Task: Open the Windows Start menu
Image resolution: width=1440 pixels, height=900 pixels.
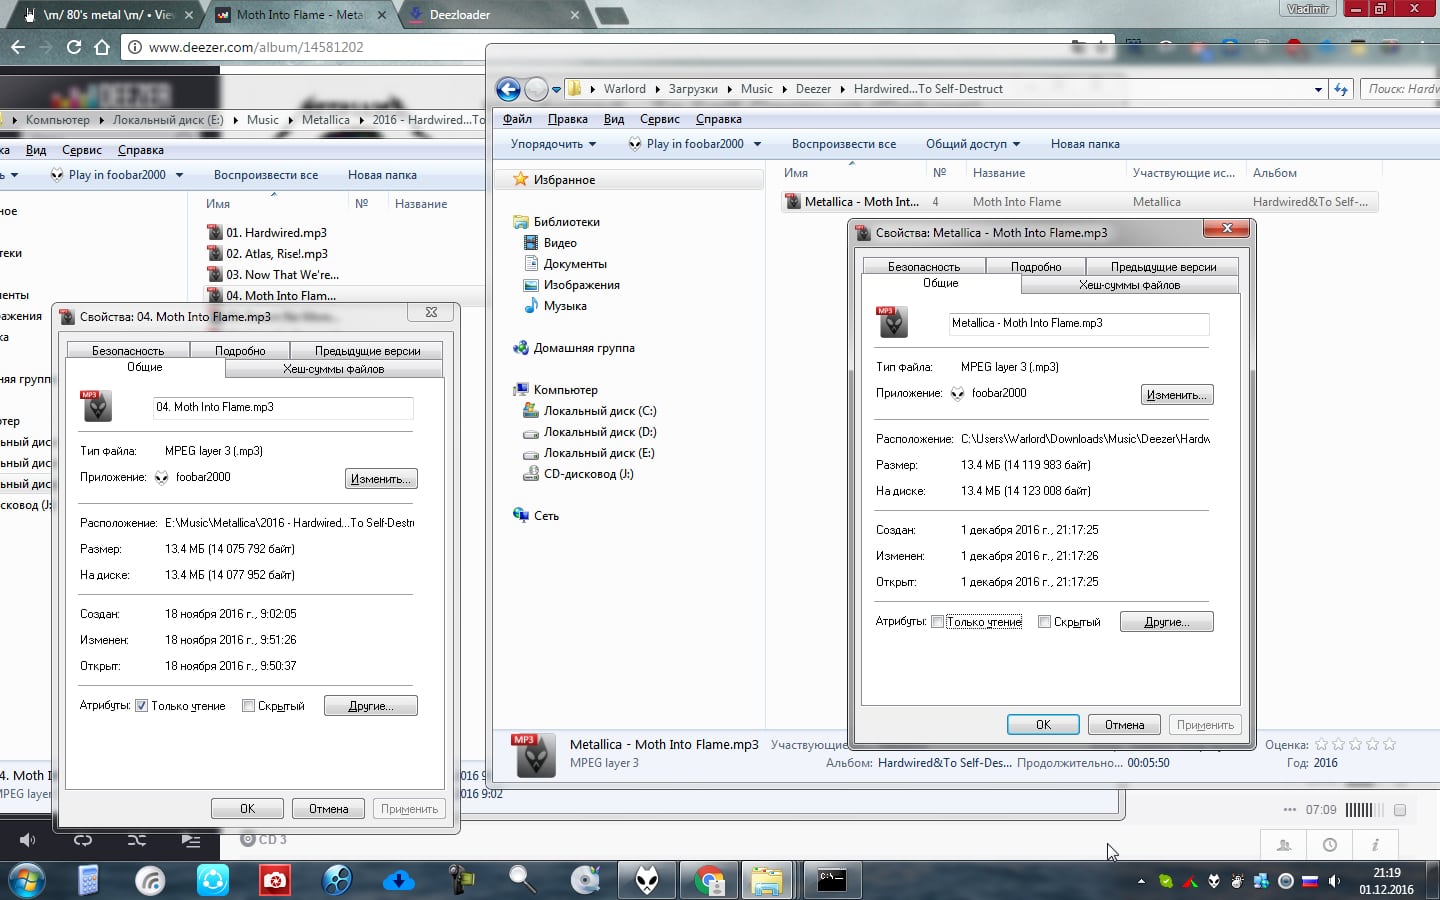Action: pyautogui.click(x=27, y=880)
